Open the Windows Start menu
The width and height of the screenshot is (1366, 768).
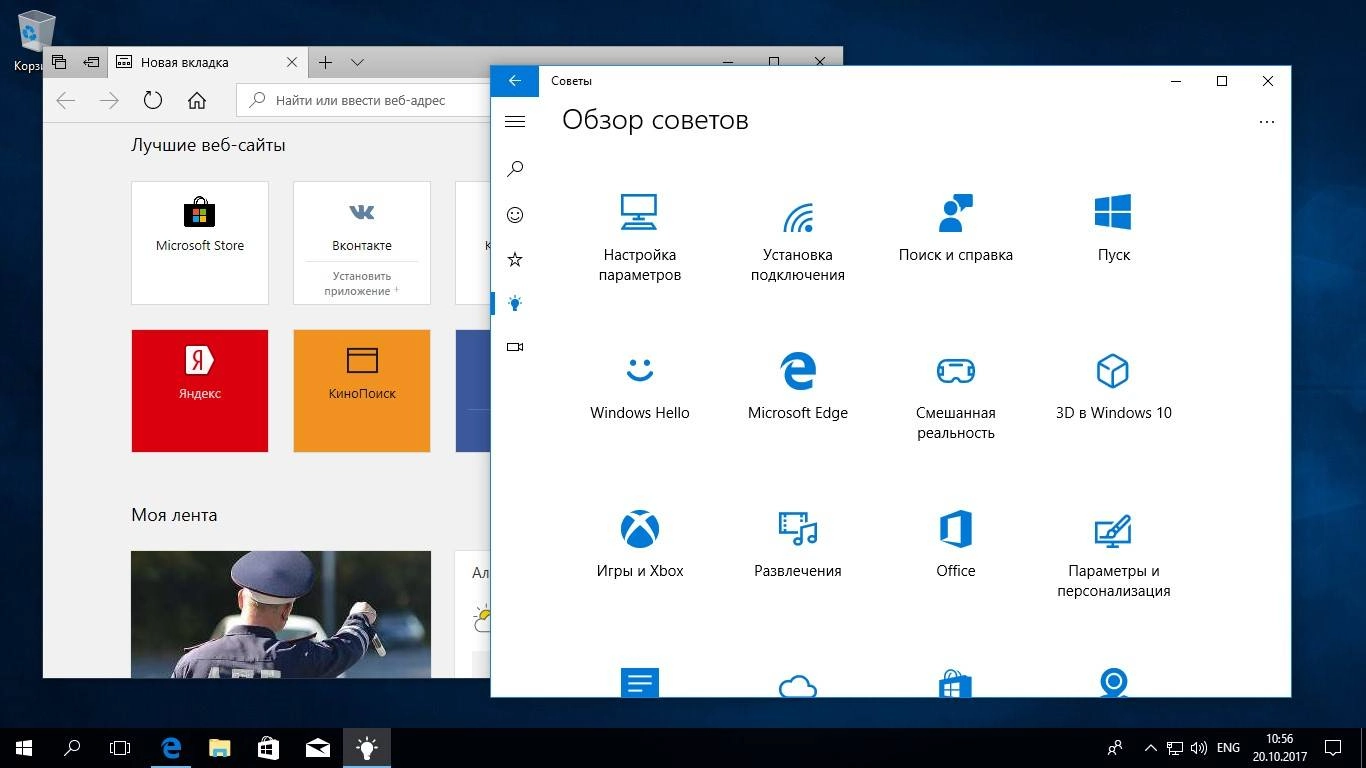(24, 747)
